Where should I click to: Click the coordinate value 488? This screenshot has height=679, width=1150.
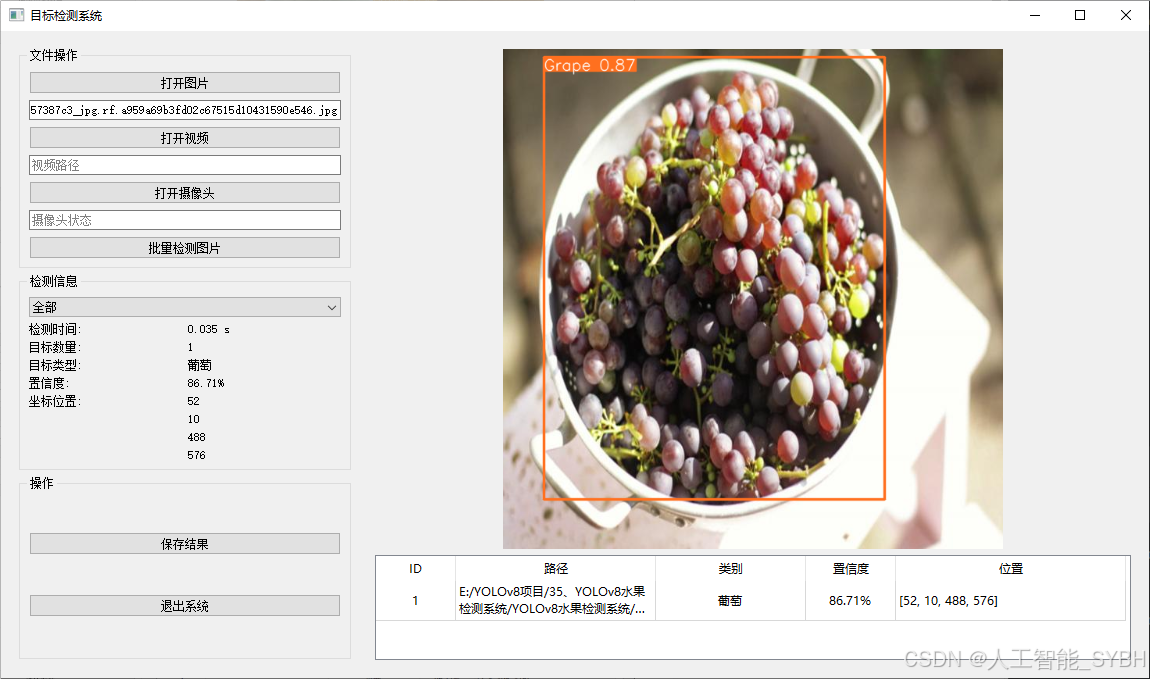click(x=197, y=437)
